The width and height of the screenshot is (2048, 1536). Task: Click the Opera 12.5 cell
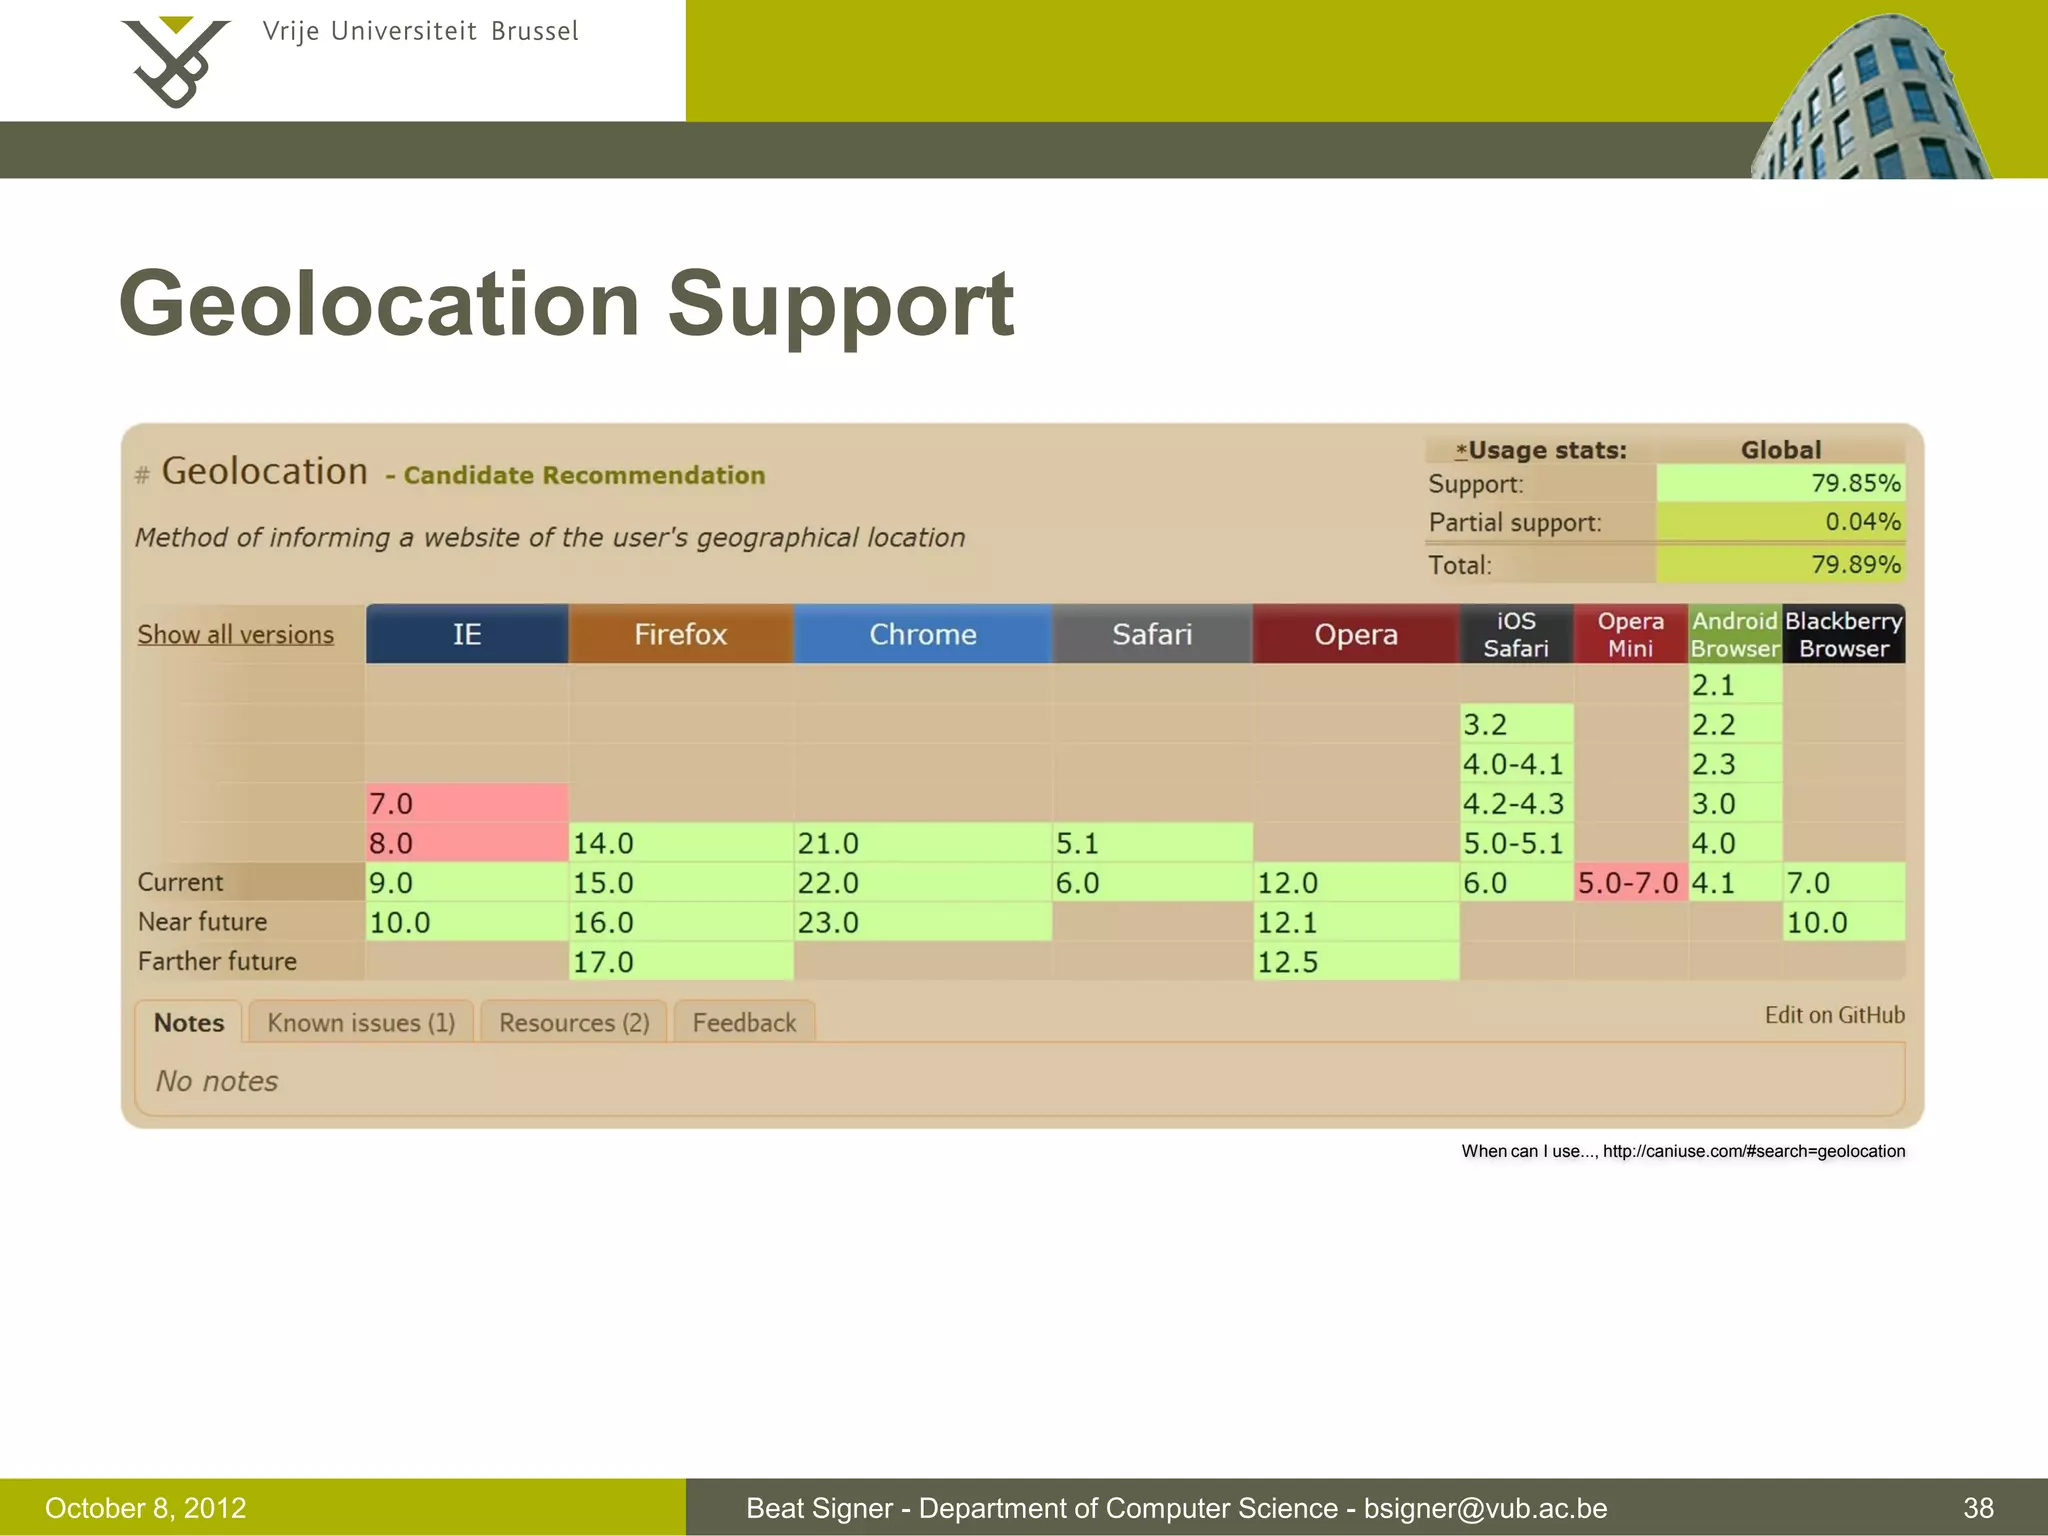(x=1356, y=961)
